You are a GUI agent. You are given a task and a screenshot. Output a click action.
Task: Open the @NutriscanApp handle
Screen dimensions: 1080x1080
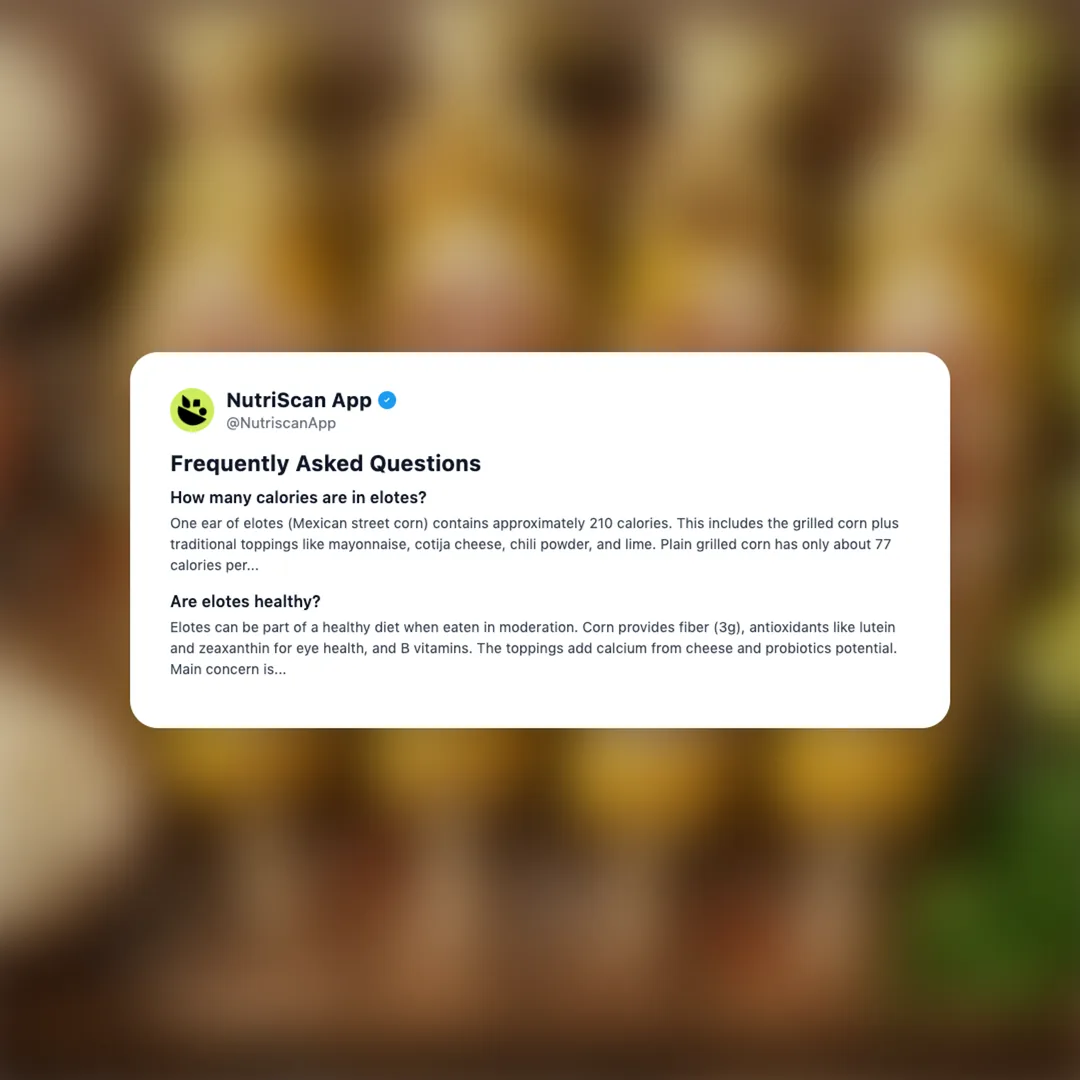tap(281, 423)
